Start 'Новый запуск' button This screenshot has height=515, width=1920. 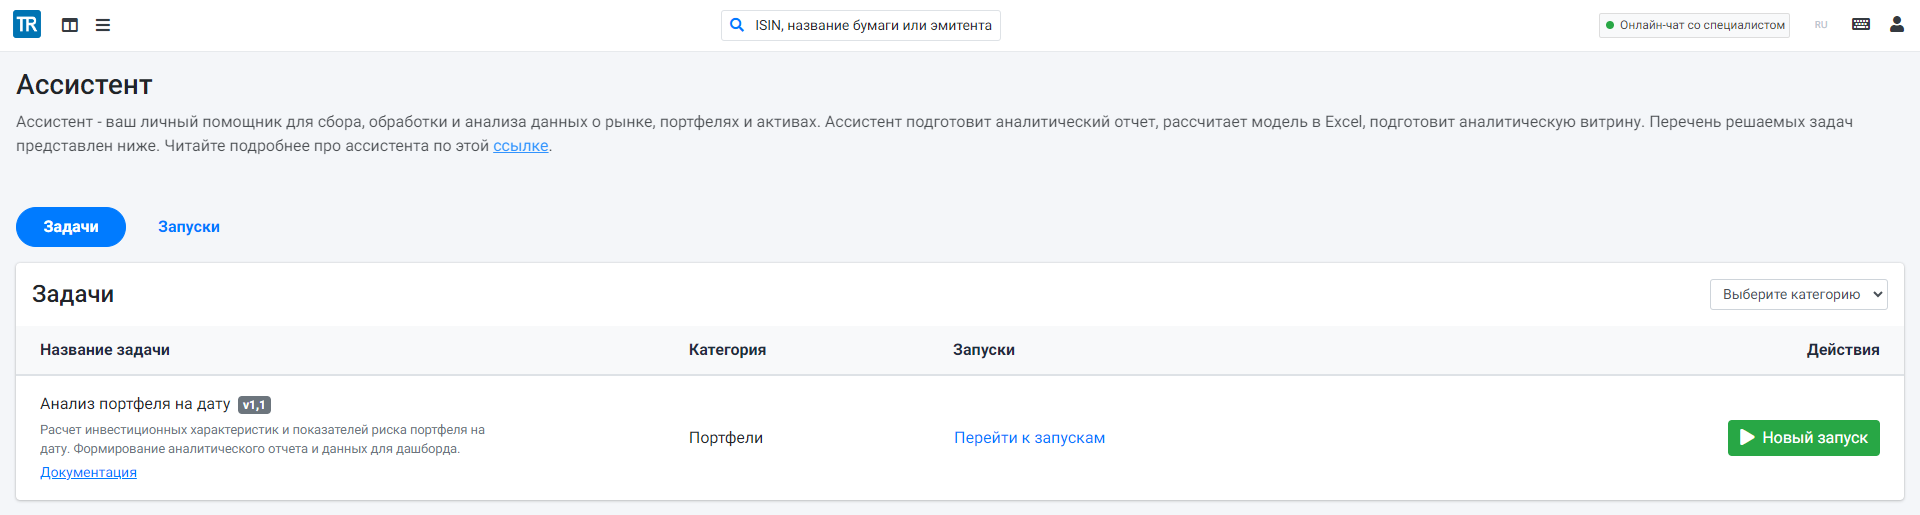[x=1804, y=438]
